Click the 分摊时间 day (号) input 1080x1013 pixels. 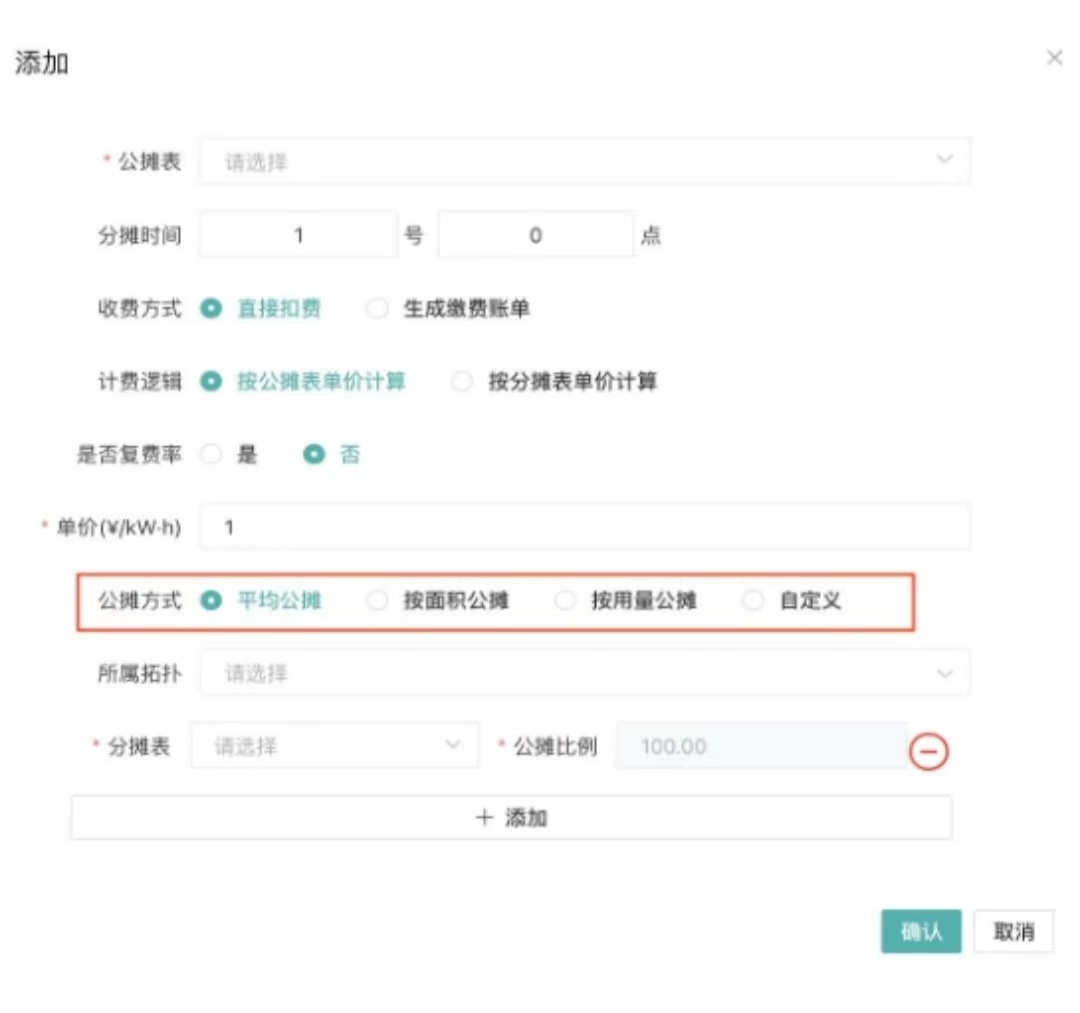tap(298, 236)
